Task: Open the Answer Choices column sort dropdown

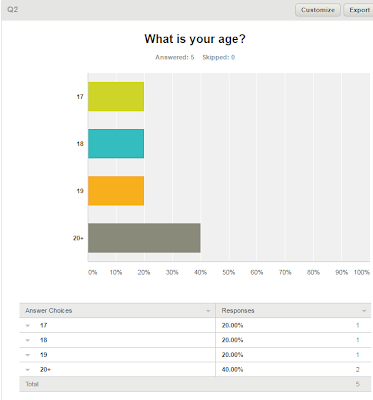Action: tap(208, 311)
